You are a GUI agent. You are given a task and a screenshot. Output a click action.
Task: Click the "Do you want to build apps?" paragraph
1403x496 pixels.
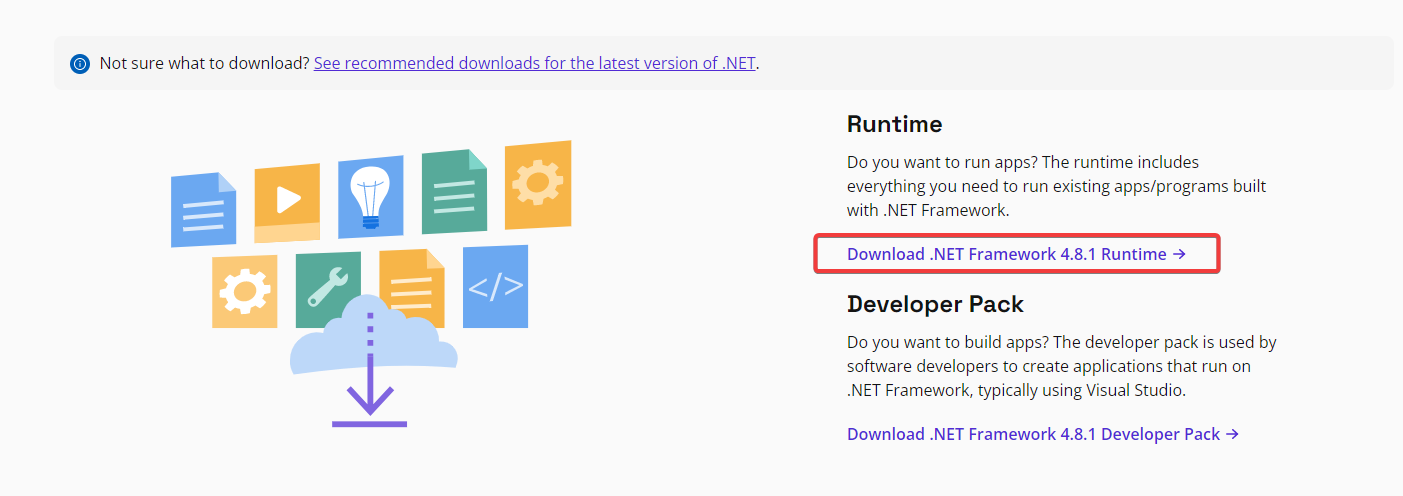click(1060, 366)
